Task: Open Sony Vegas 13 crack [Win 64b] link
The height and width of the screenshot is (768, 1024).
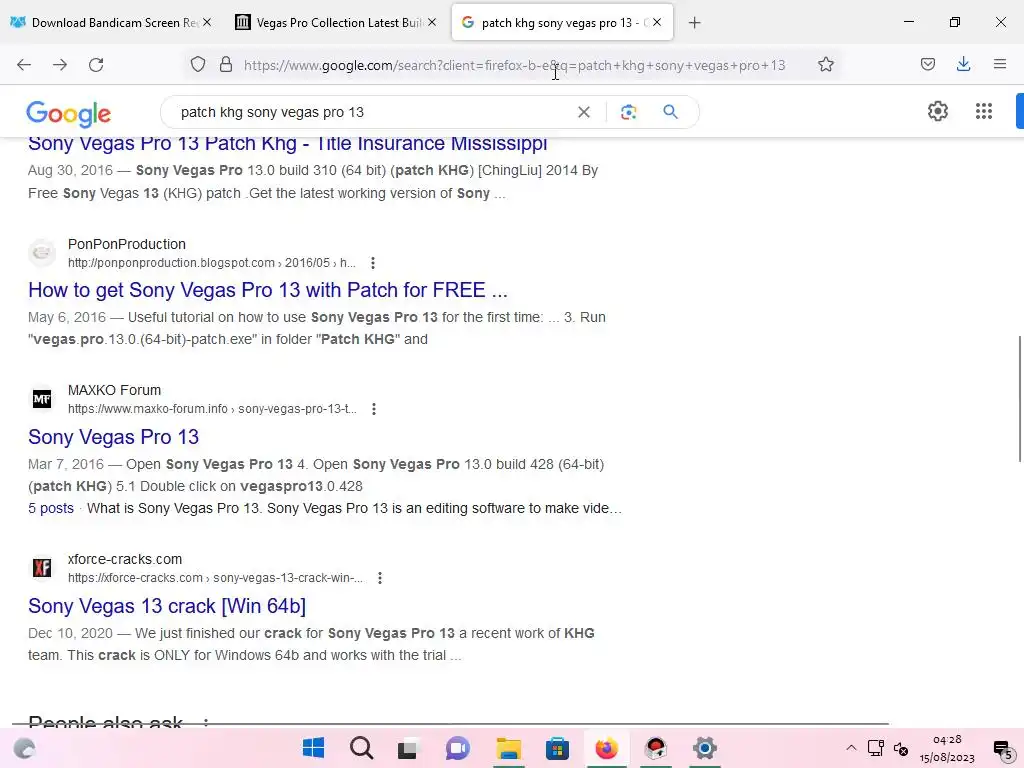Action: (x=167, y=606)
